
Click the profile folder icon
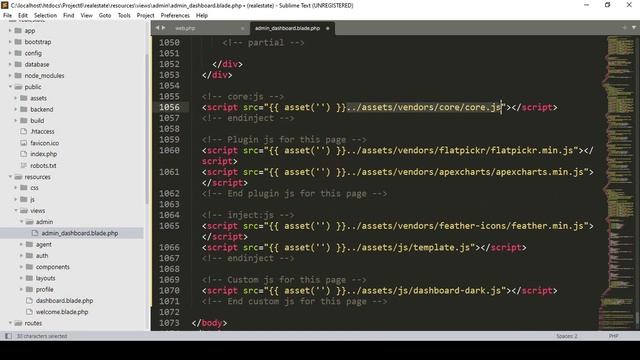(x=29, y=289)
